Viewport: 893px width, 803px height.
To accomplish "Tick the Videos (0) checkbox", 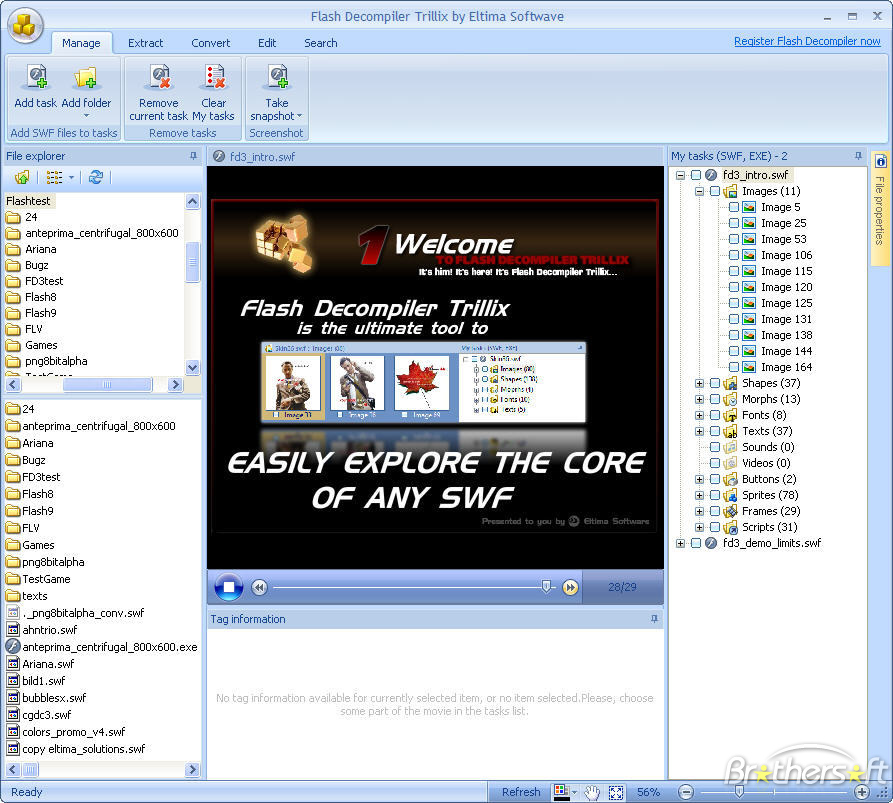I will [715, 463].
